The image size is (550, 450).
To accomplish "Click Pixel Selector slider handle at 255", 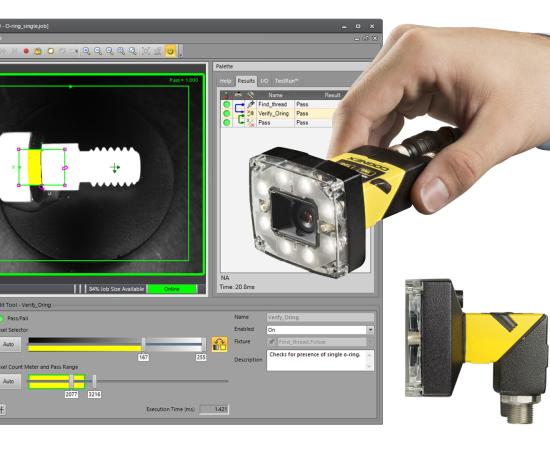I will pyautogui.click(x=203, y=345).
